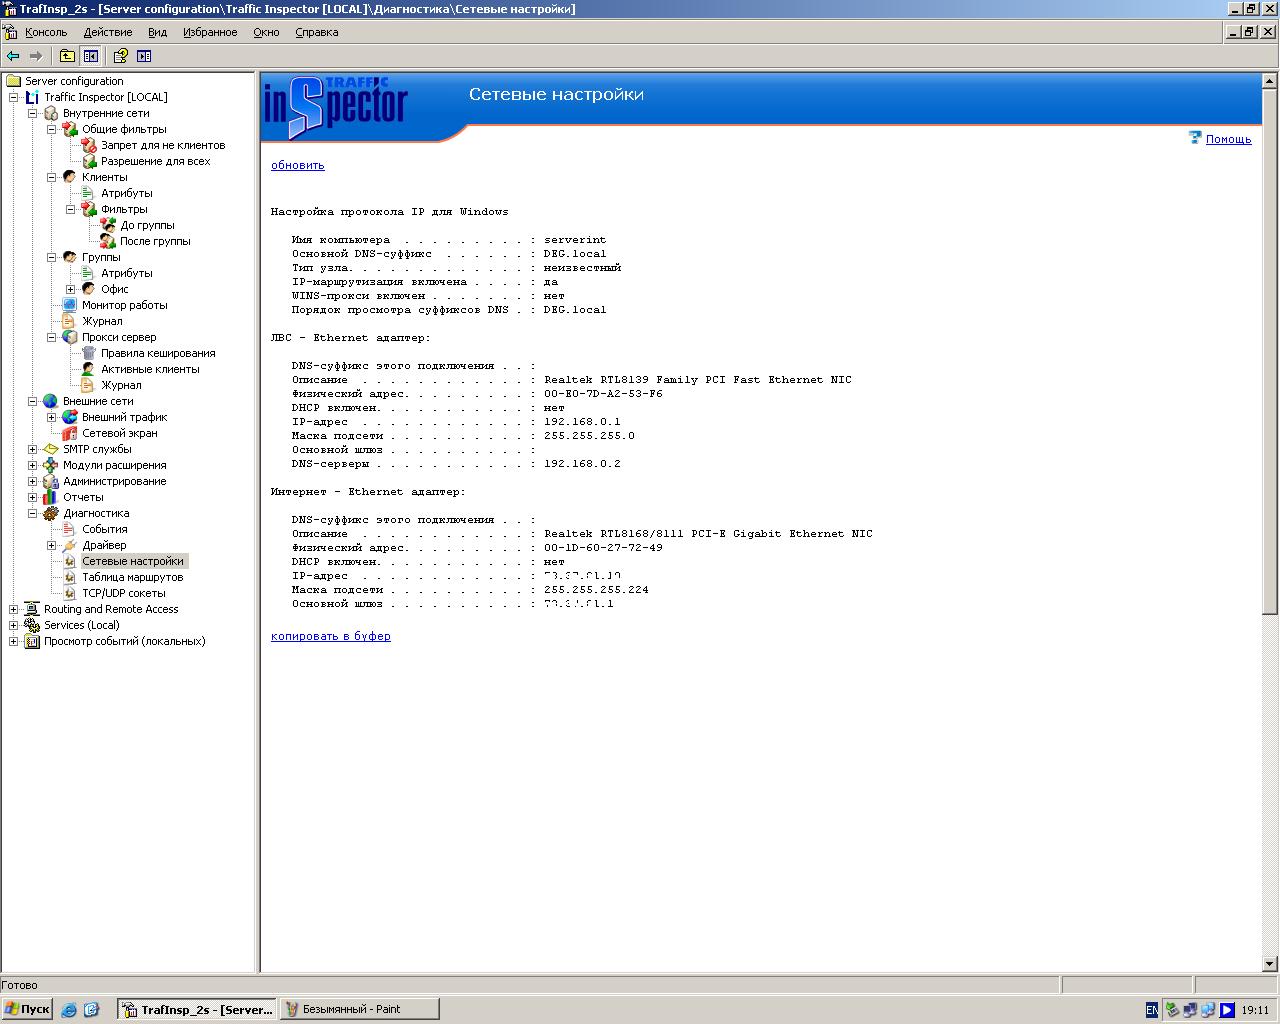Click the 'Активные клиенты' icon

pyautogui.click(x=89, y=369)
